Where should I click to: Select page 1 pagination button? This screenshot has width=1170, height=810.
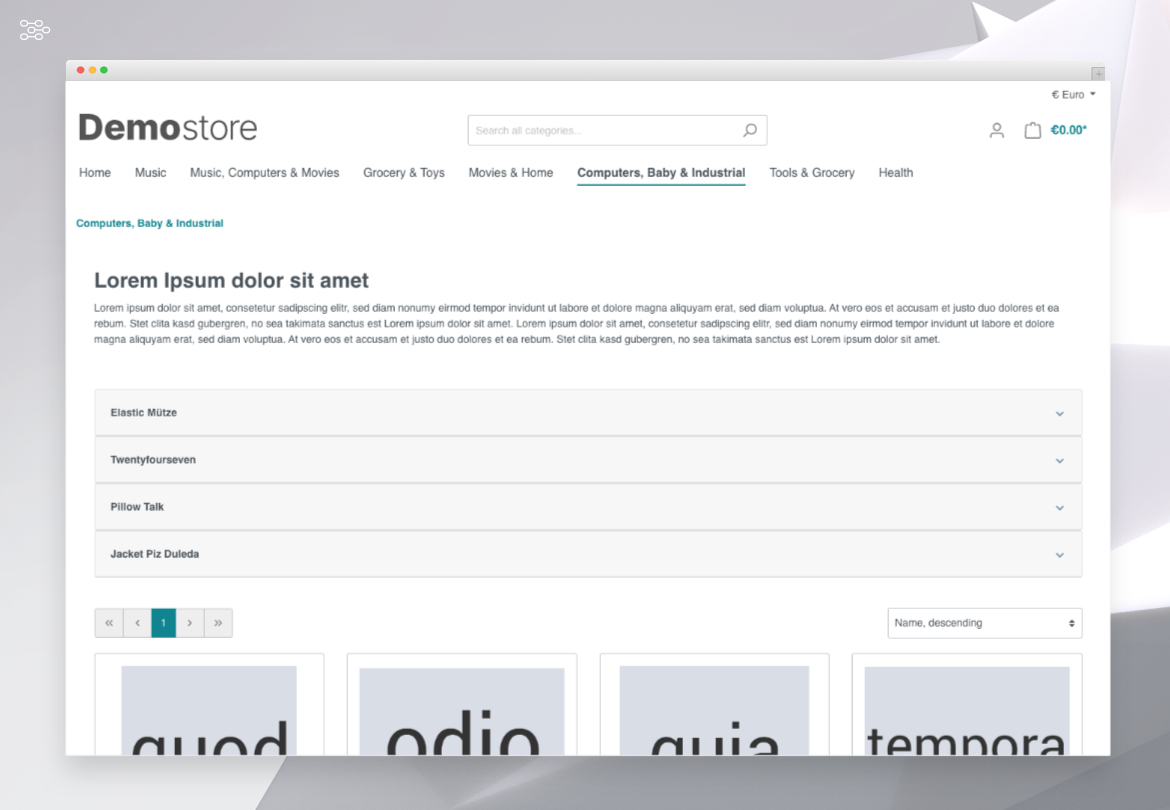(163, 623)
